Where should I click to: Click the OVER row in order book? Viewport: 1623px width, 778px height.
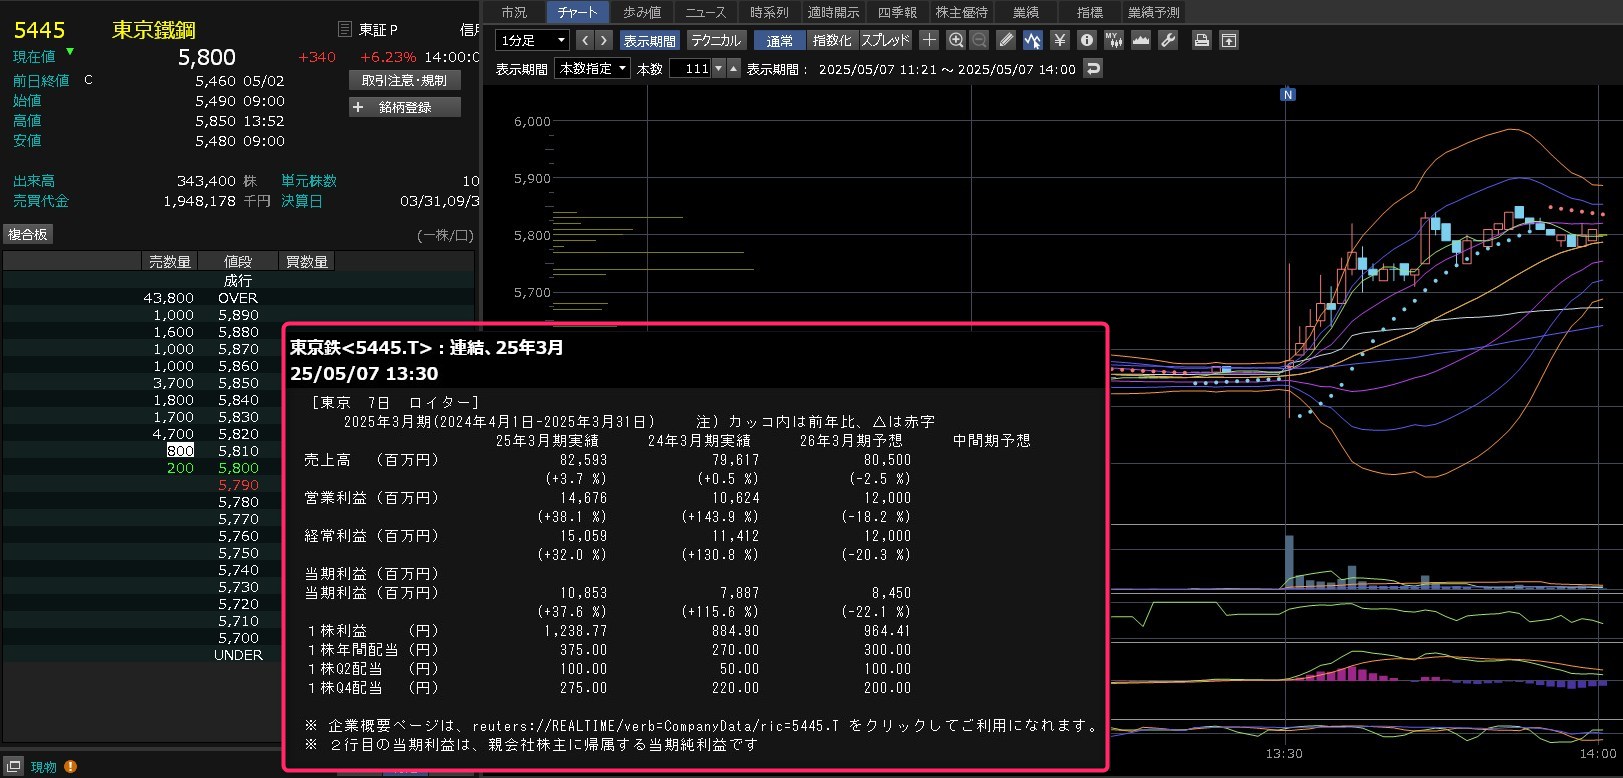coord(238,298)
